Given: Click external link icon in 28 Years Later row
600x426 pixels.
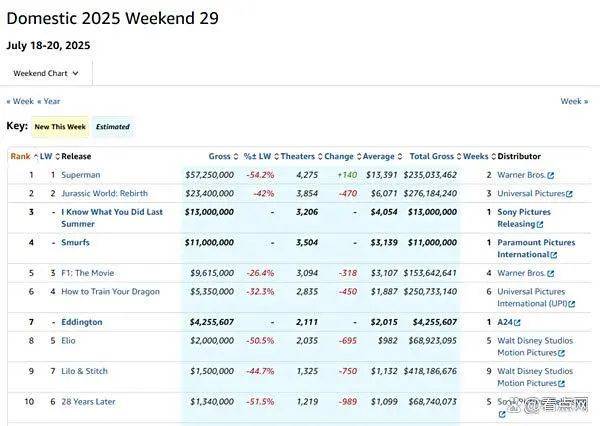Looking at the screenshot, I should pyautogui.click(x=502, y=415).
